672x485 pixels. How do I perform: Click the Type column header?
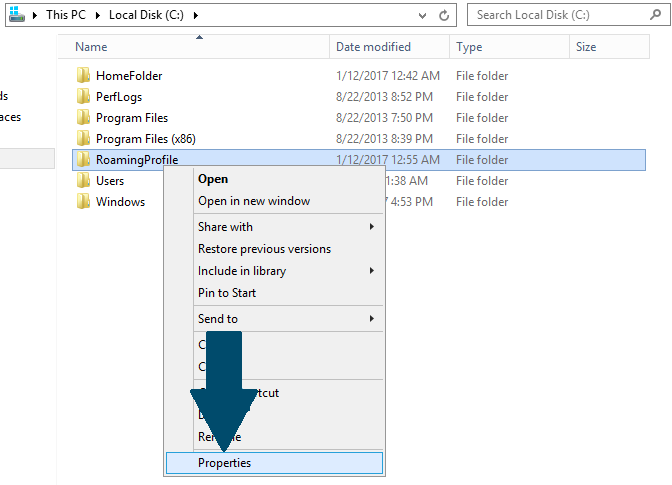coord(469,47)
